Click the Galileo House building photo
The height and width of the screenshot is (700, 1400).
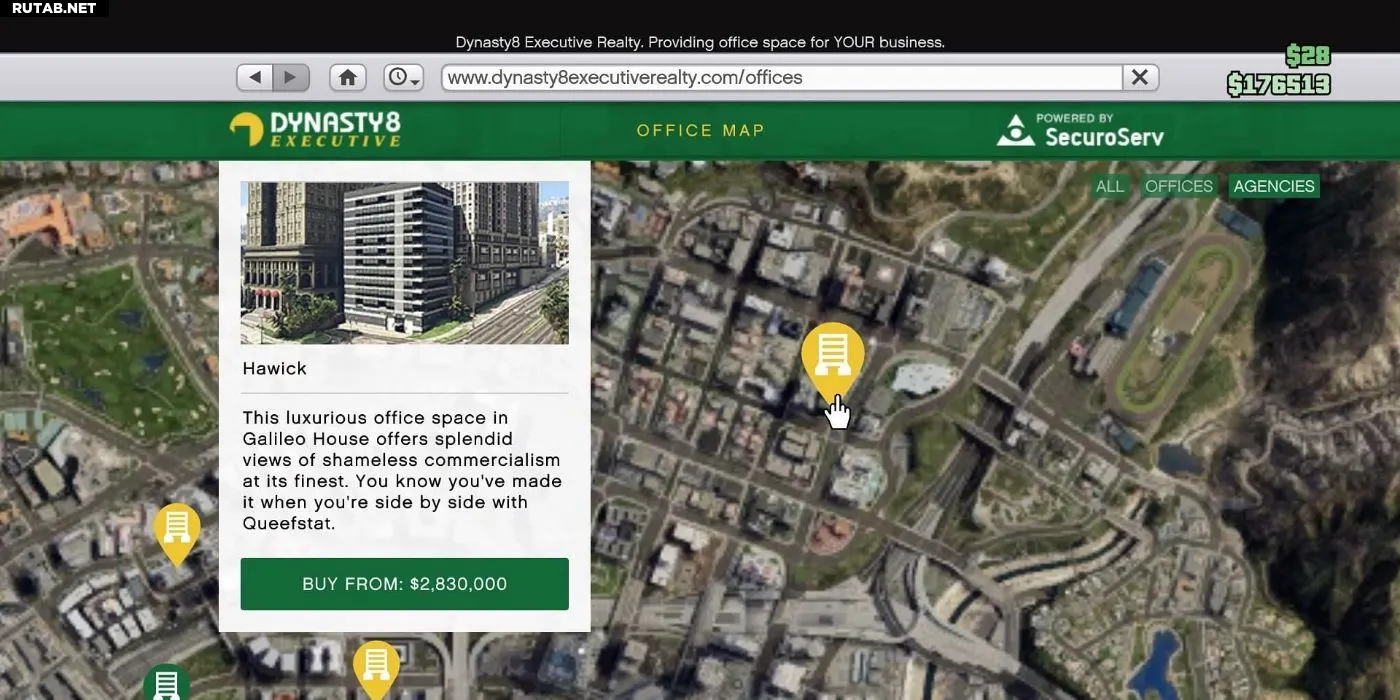pyautogui.click(x=404, y=263)
